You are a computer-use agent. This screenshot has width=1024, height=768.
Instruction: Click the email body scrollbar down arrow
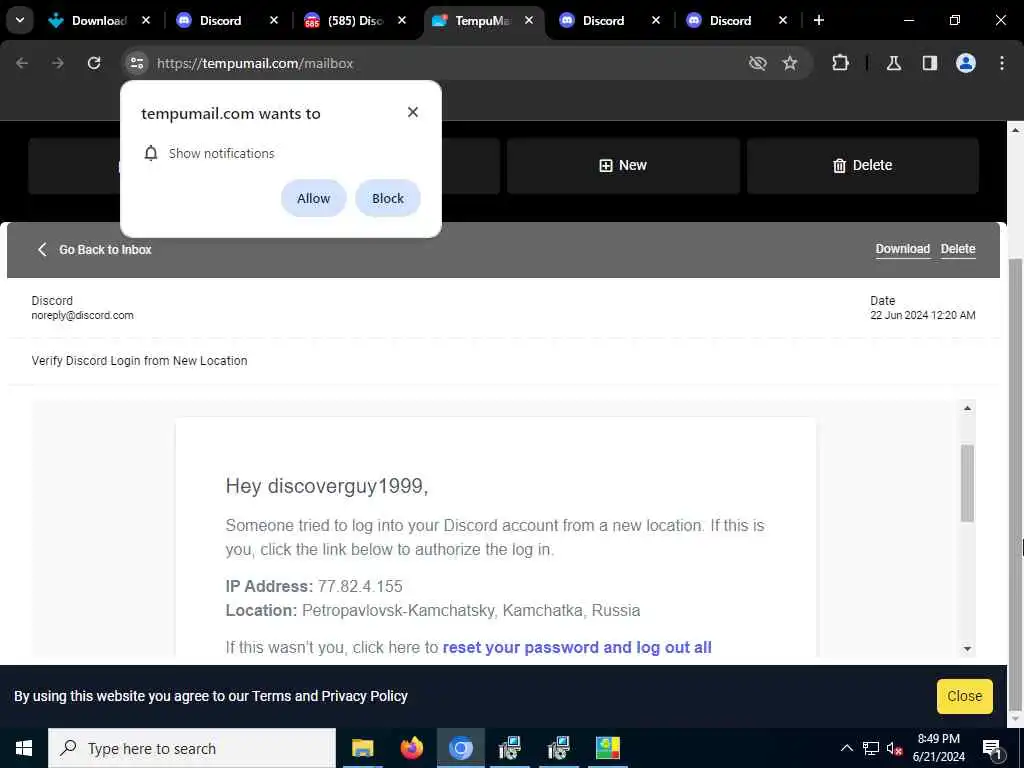[967, 648]
